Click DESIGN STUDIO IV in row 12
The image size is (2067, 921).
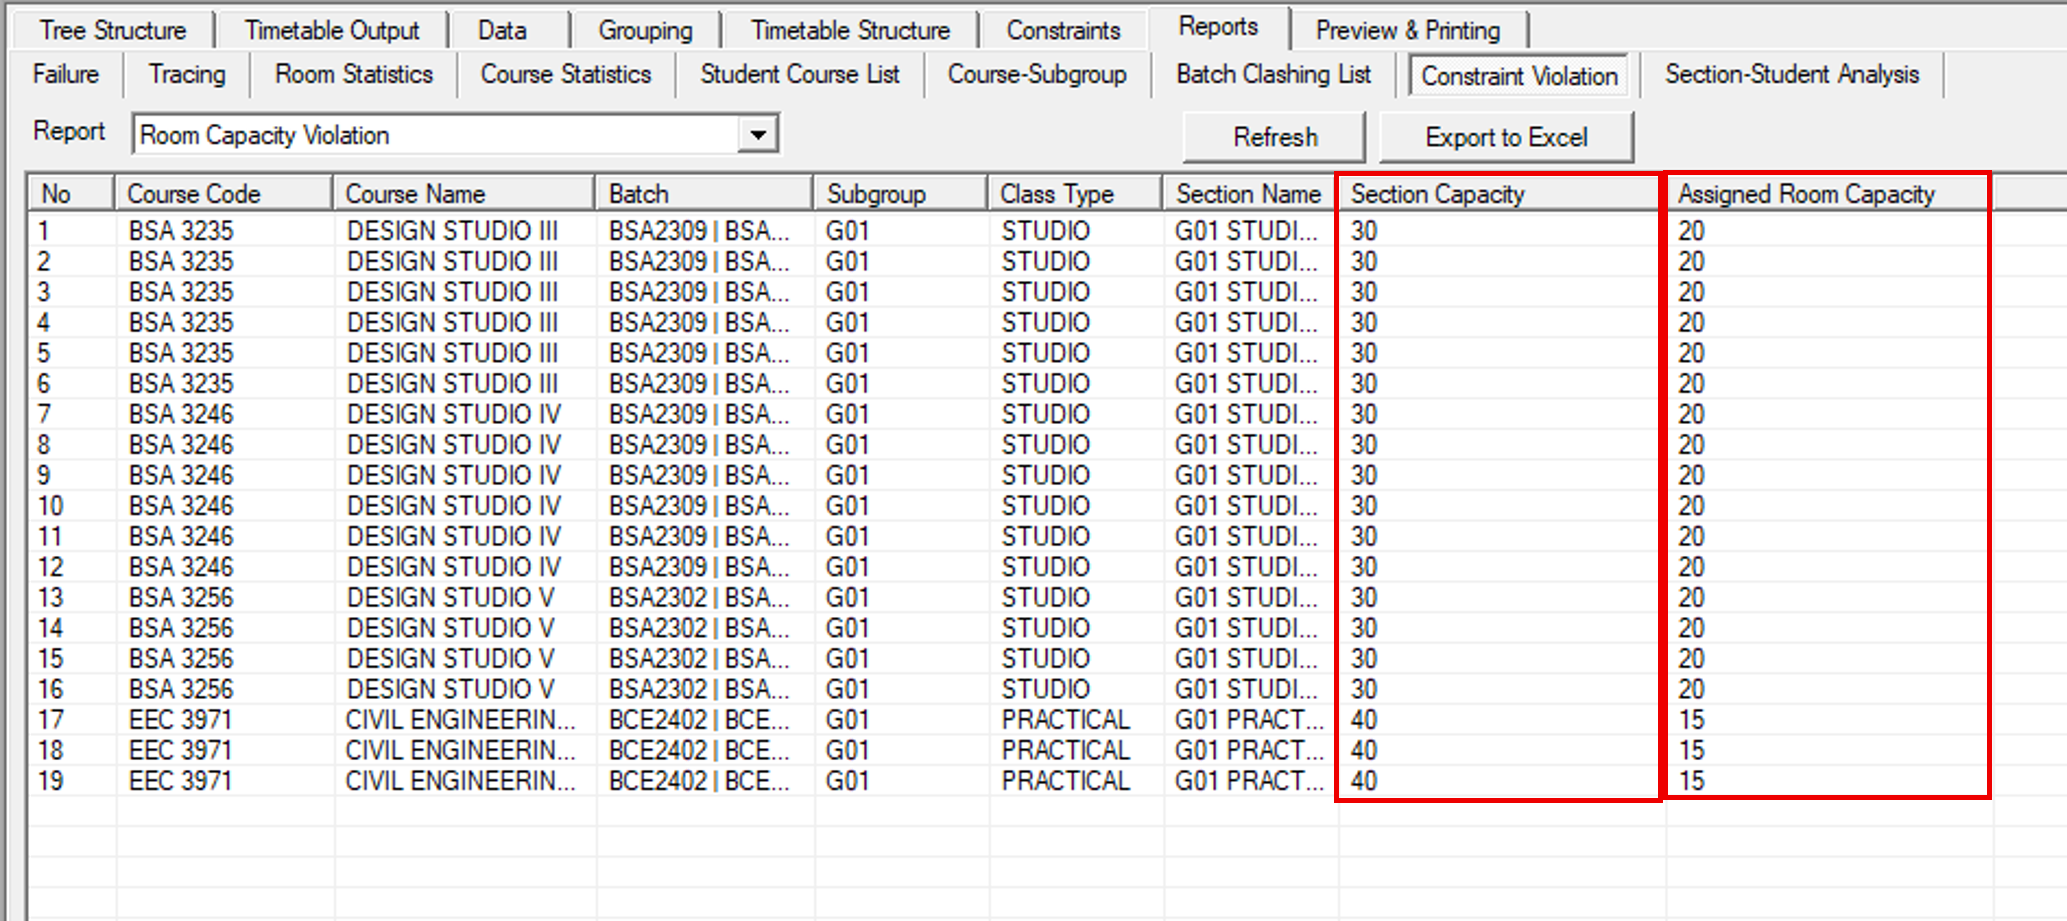point(454,567)
